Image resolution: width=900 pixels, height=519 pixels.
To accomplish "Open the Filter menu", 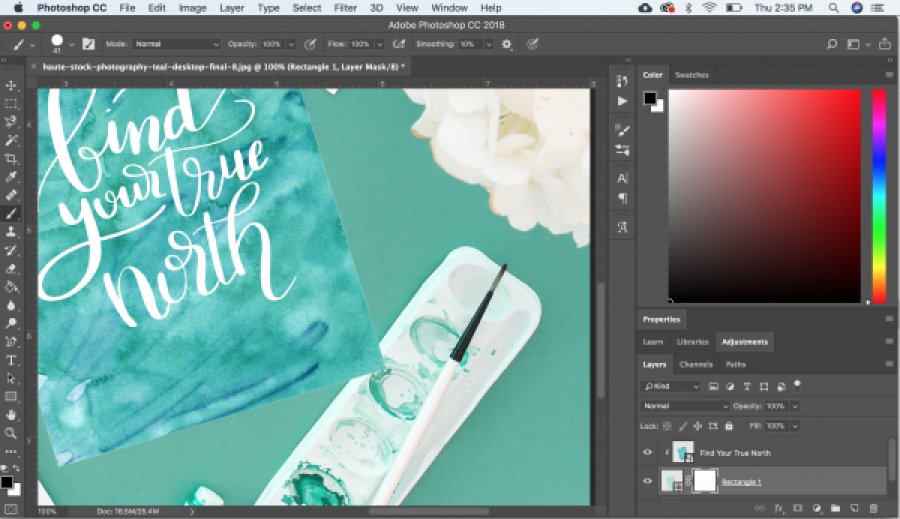I will 345,8.
